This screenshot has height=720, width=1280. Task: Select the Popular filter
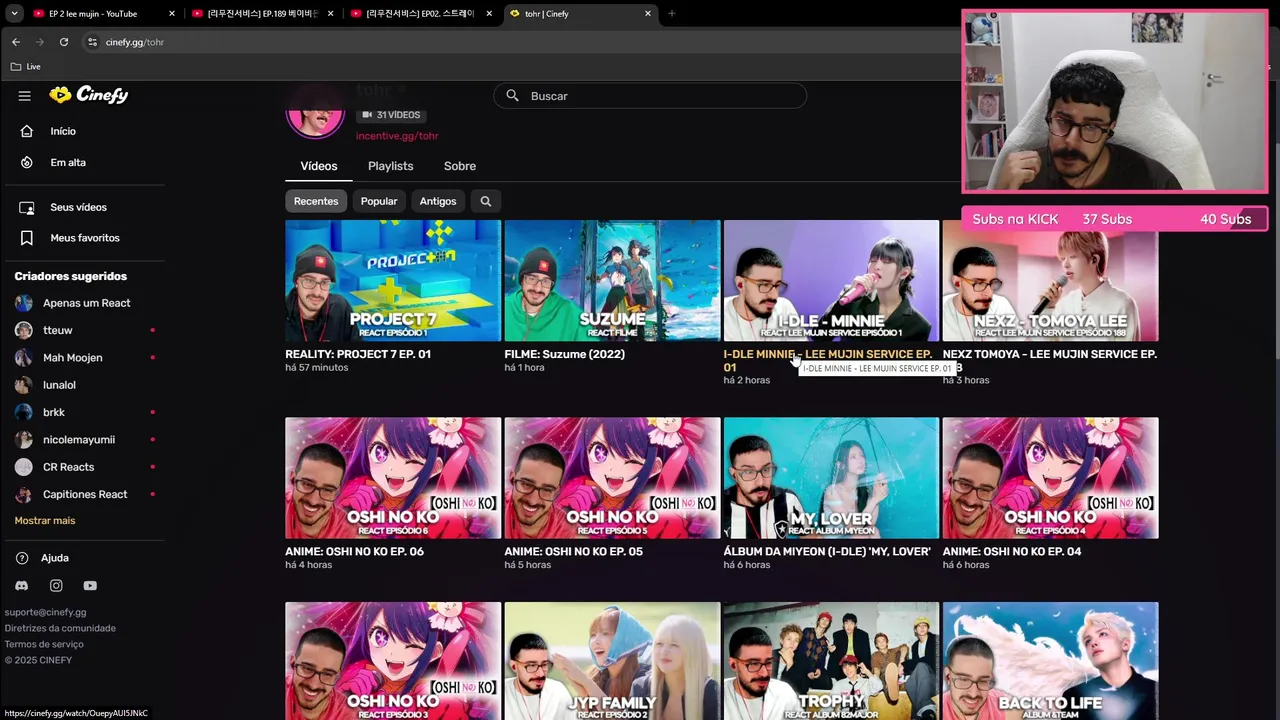click(379, 201)
